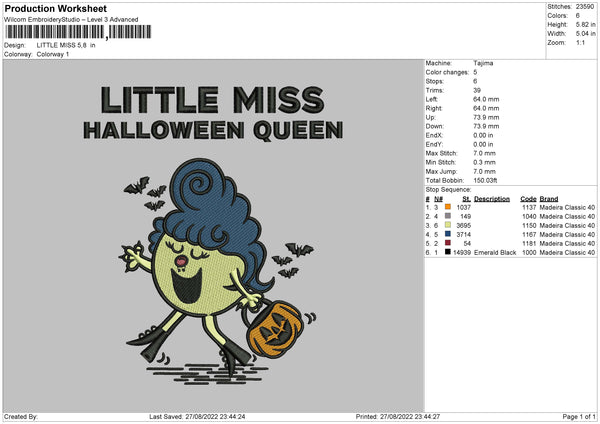Click the 'Production Worksheet' title
The image size is (600, 424).
pos(55,8)
